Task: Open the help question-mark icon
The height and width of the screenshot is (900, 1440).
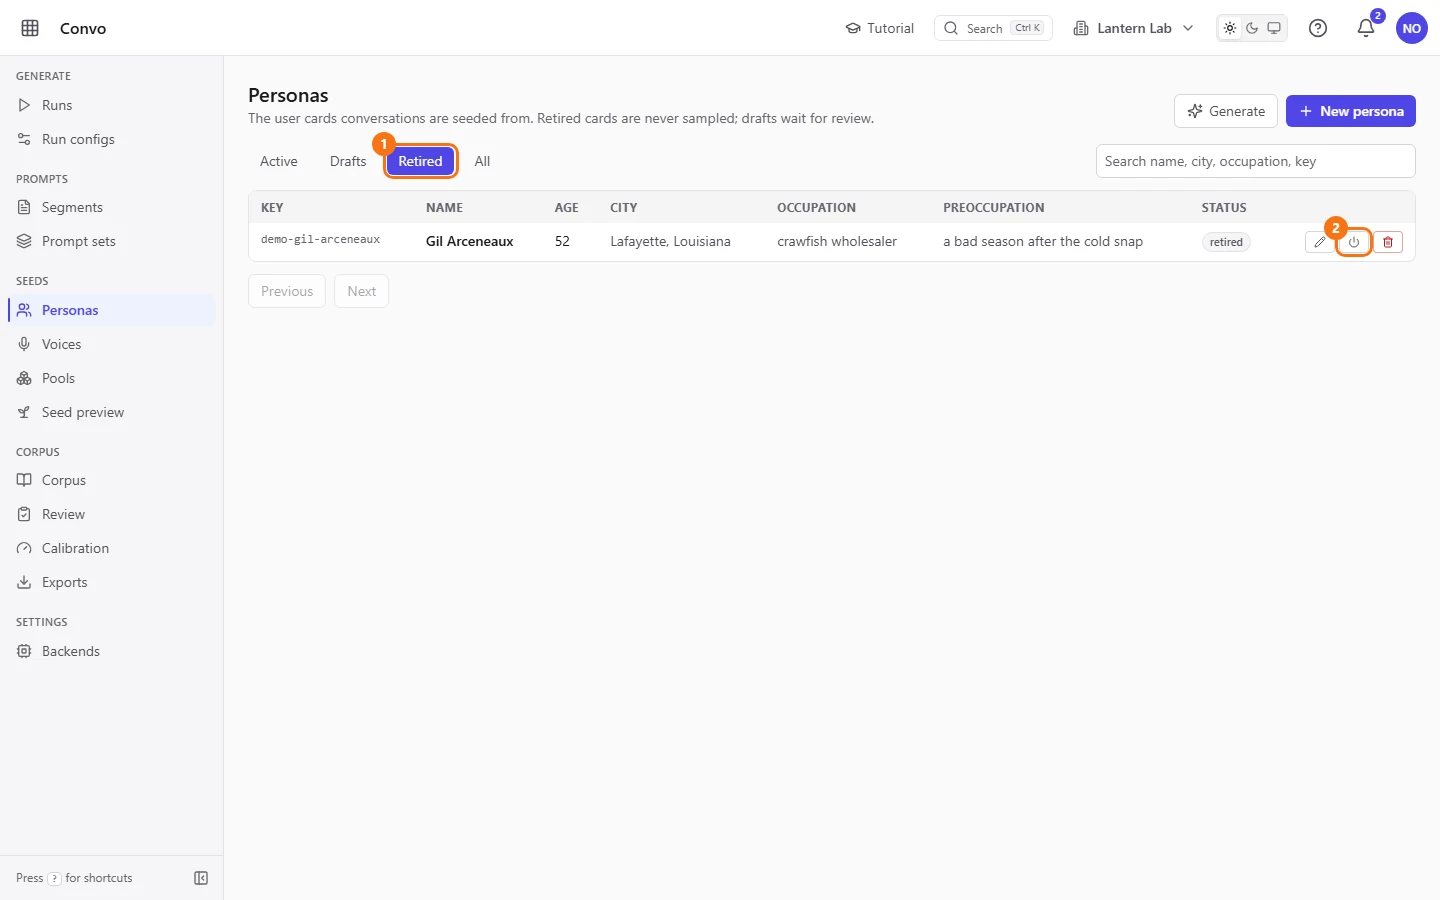Action: coord(1318,28)
